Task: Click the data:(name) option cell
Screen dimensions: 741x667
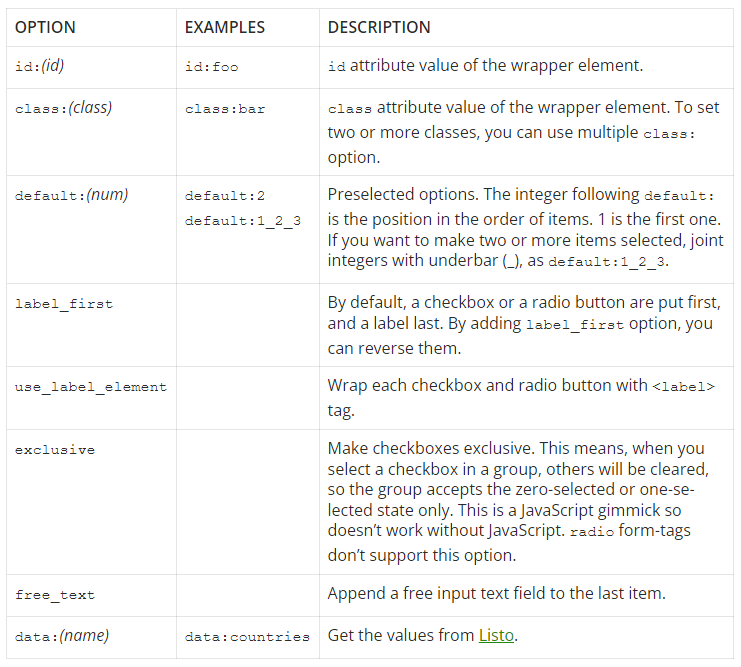Action: pos(62,635)
